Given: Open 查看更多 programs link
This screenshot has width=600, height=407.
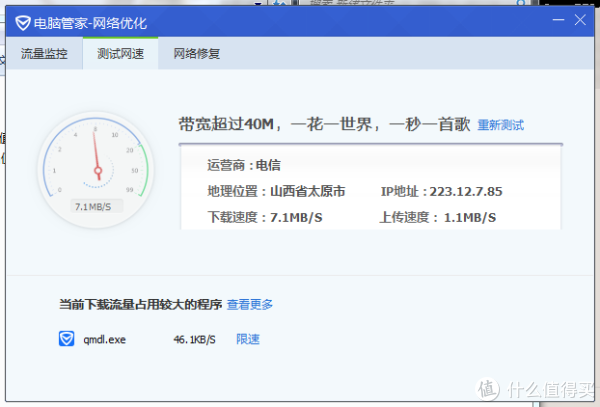Looking at the screenshot, I should point(250,304).
